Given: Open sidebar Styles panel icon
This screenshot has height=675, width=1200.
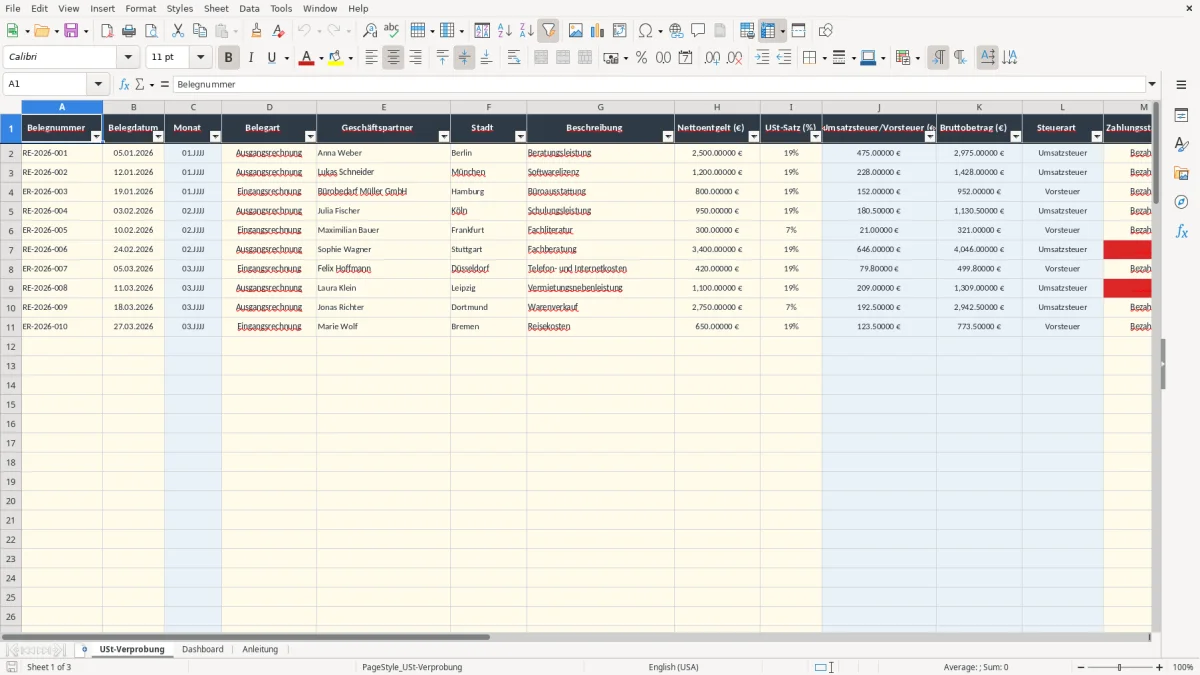Looking at the screenshot, I should click(x=1181, y=145).
